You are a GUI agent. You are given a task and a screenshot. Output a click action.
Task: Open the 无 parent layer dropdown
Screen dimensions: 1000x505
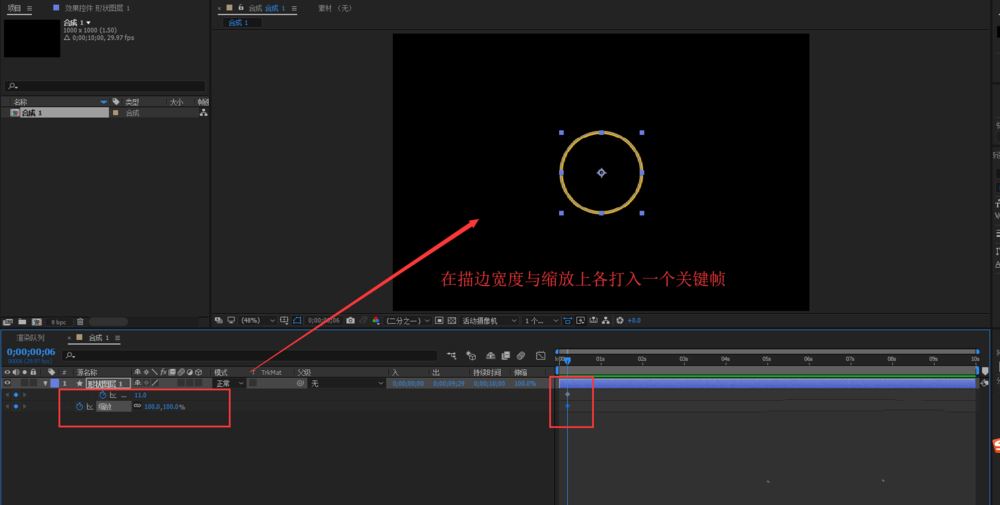tap(346, 384)
